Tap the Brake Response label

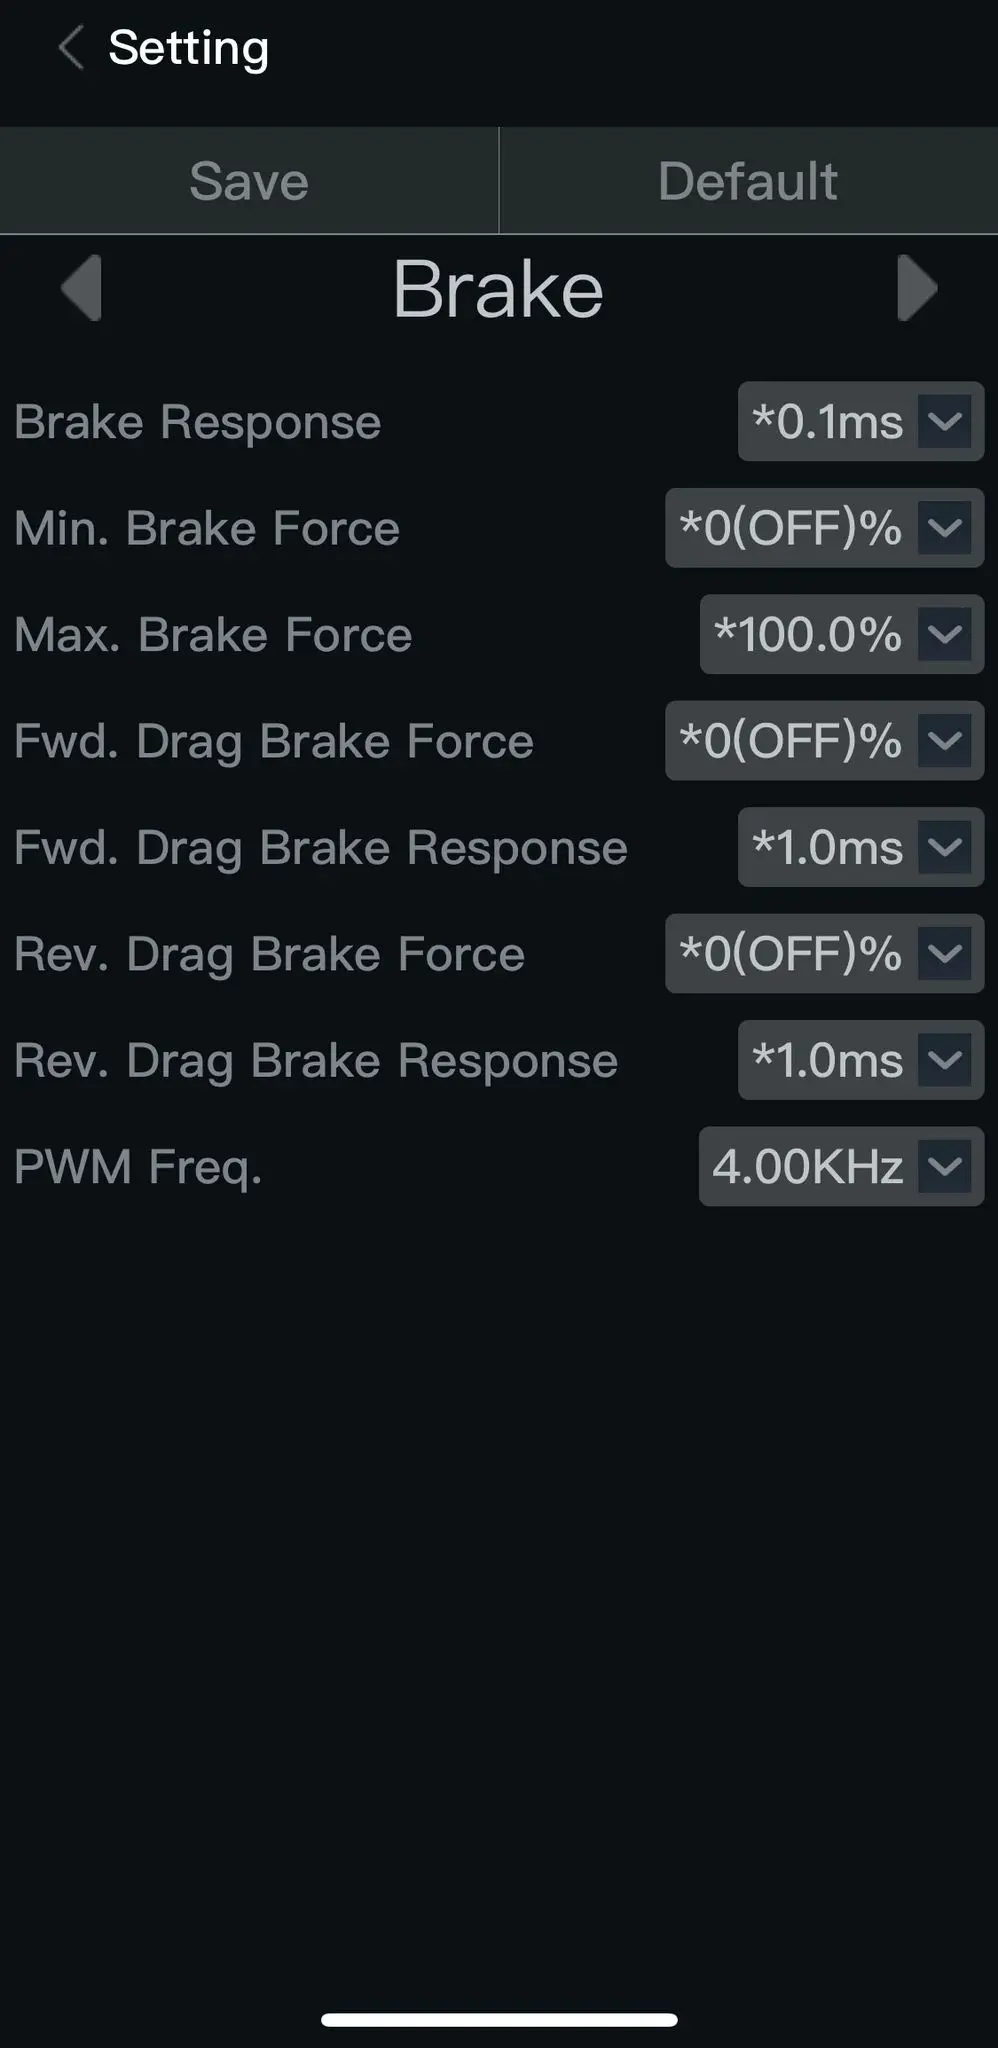tap(198, 422)
